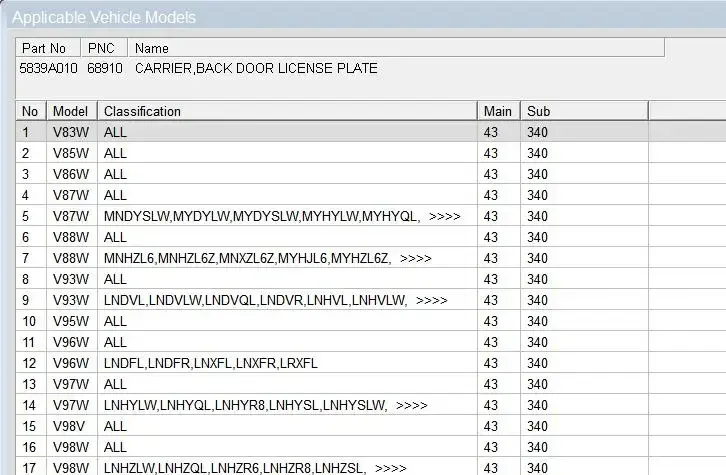Expand the >>>> classification list in row 17

[390, 468]
